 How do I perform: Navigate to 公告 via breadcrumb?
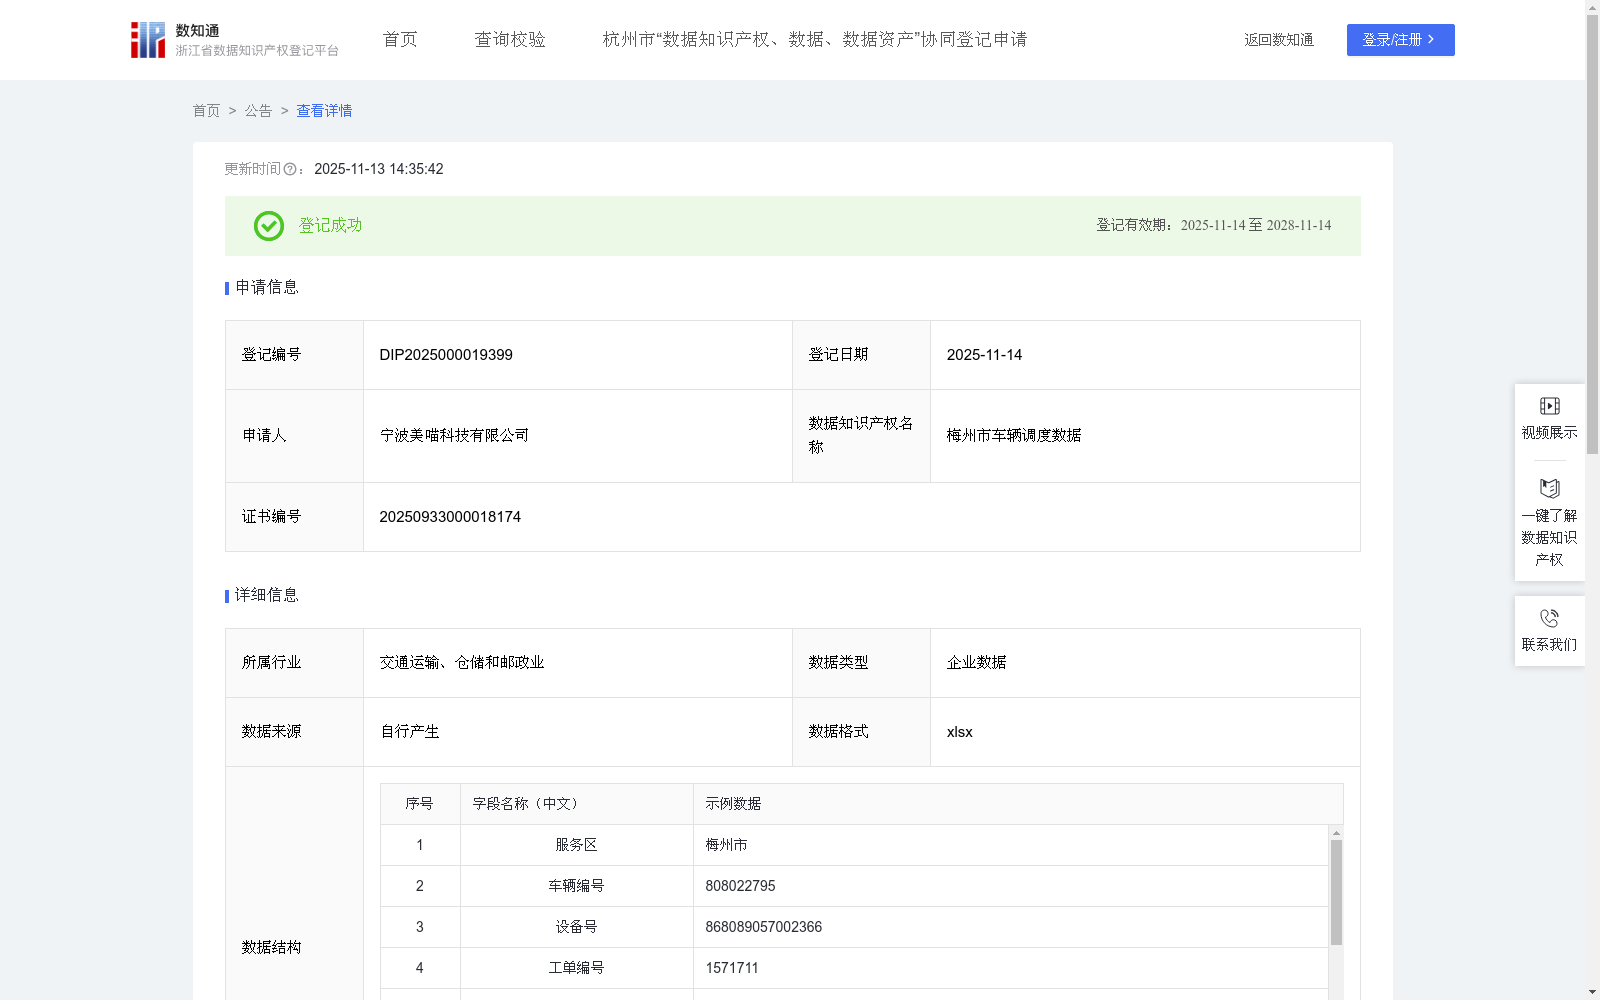pos(258,111)
